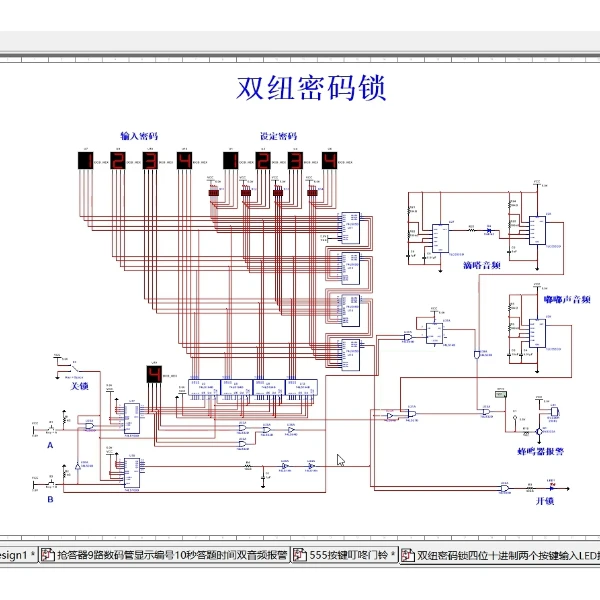The width and height of the screenshot is (600, 600).
Task: Select the diode between the 滴嗒 timers
Action: (489, 230)
